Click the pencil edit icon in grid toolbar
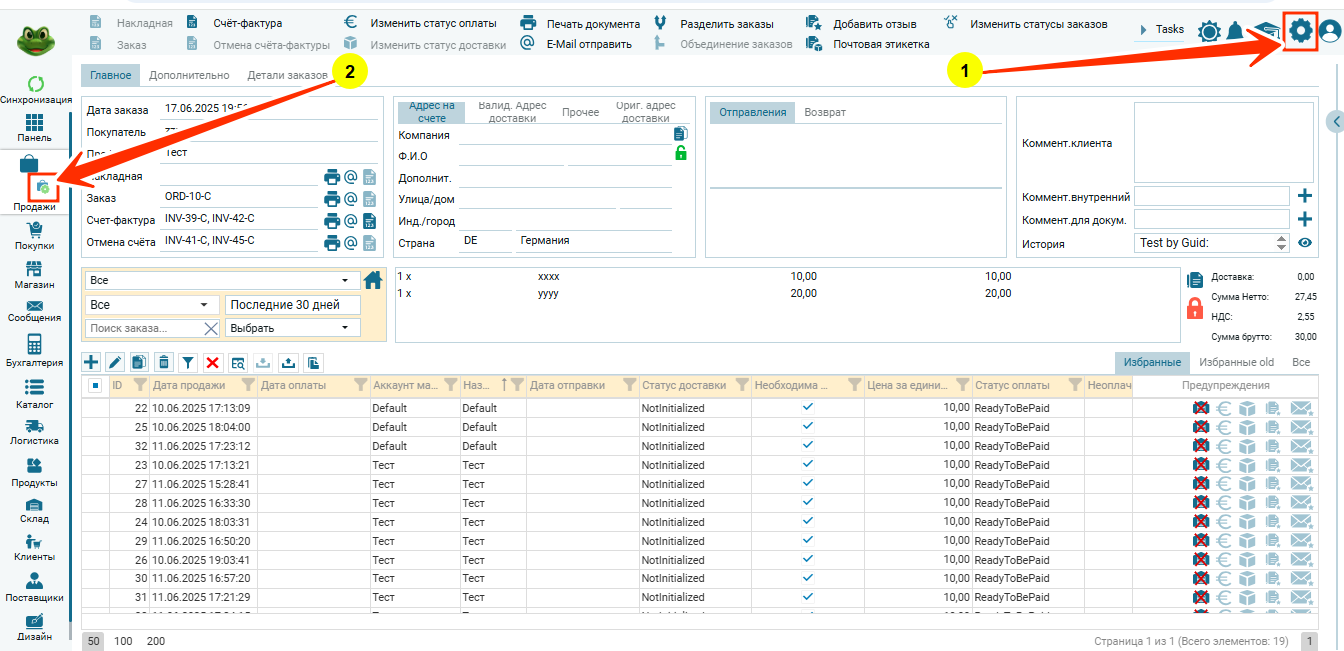The width and height of the screenshot is (1344, 651). [115, 363]
